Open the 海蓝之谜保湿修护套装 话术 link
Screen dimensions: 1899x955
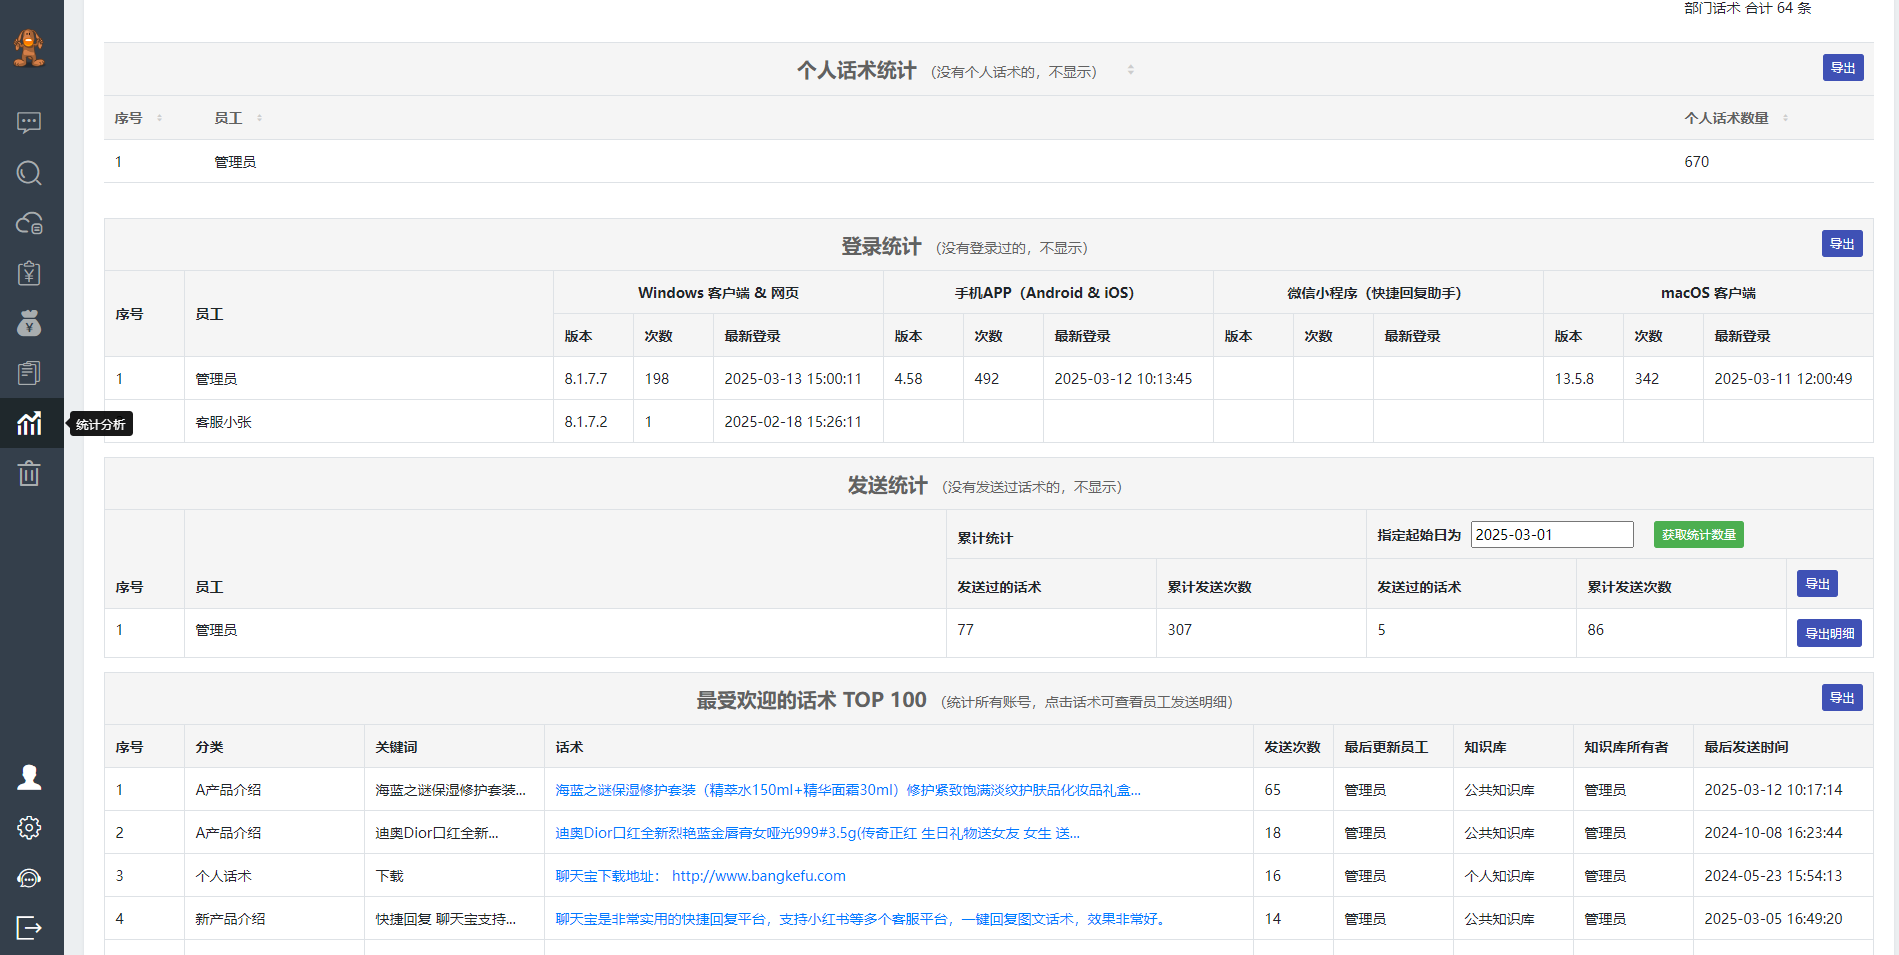[x=848, y=790]
